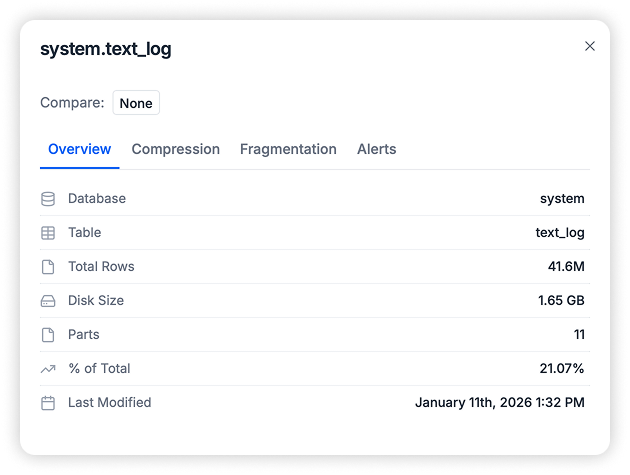The height and width of the screenshot is (475, 630).
Task: Click the Disk Size value 1.65 GB
Action: point(561,301)
